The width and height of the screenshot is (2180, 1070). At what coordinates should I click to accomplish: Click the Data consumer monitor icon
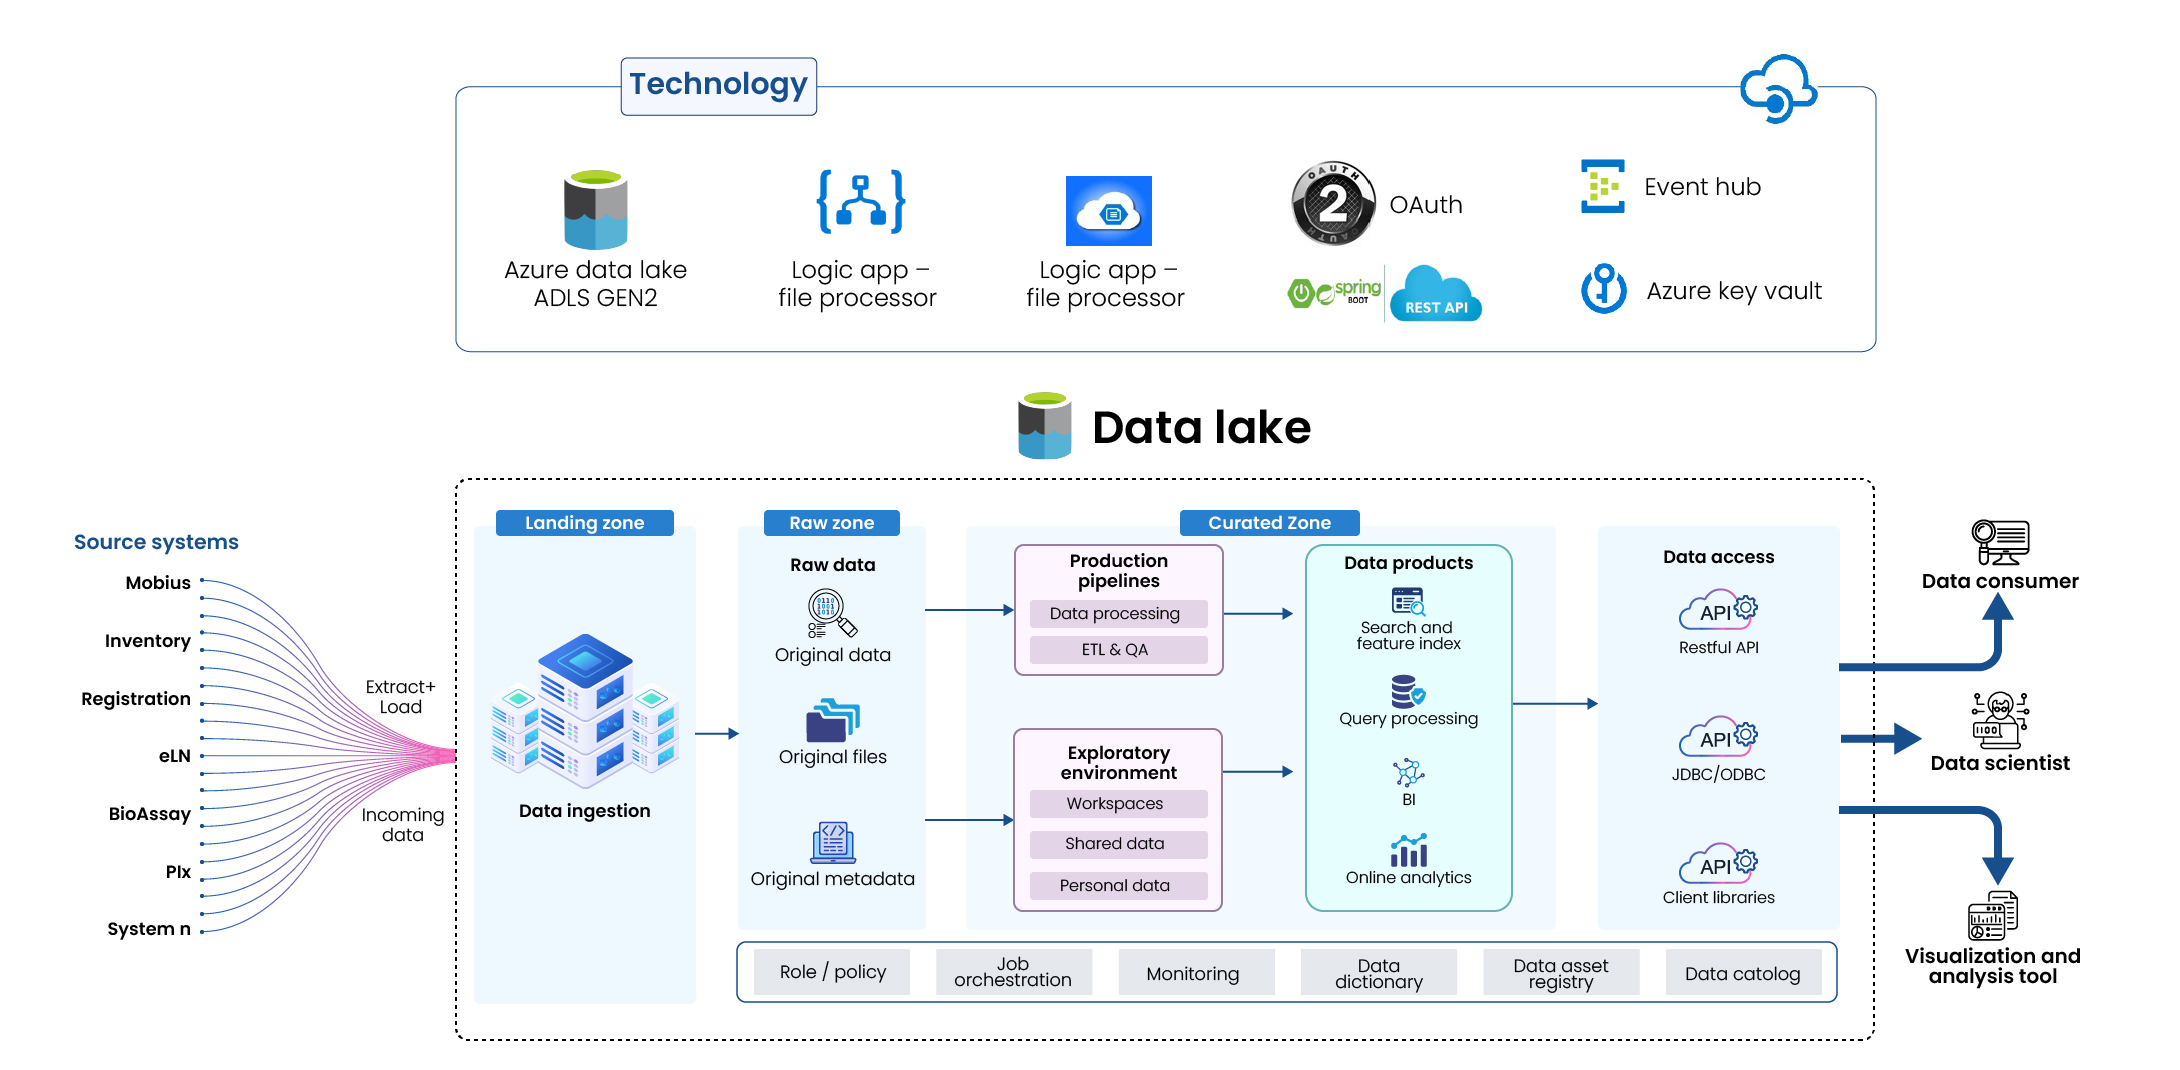(2000, 542)
